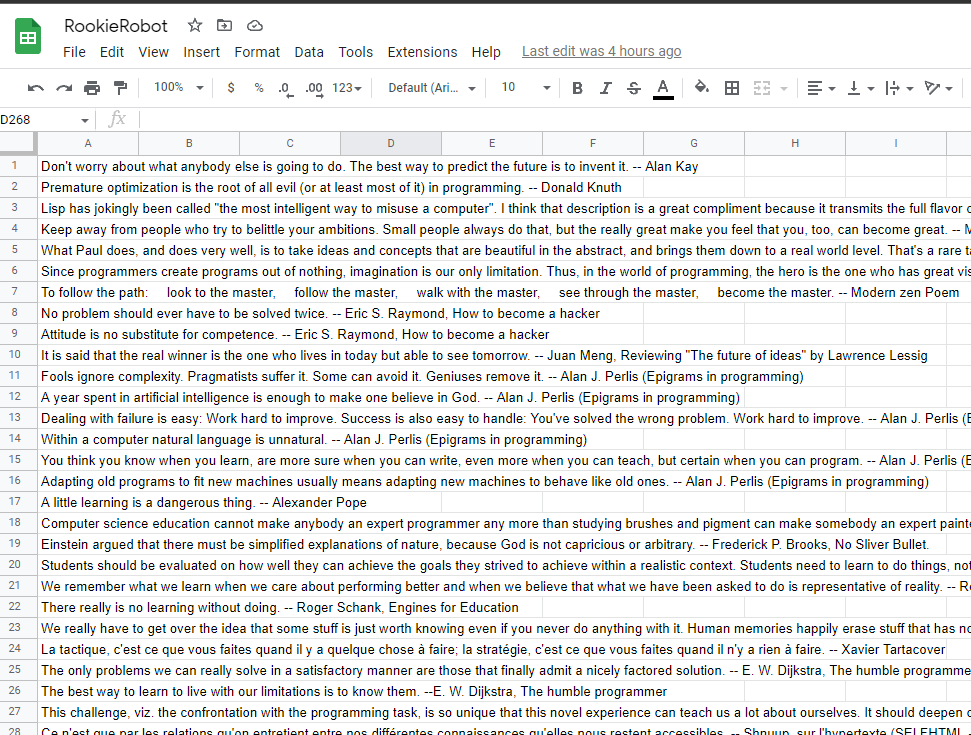Star the RookieRobot document
Image resolution: width=971 pixels, height=735 pixels.
click(195, 25)
